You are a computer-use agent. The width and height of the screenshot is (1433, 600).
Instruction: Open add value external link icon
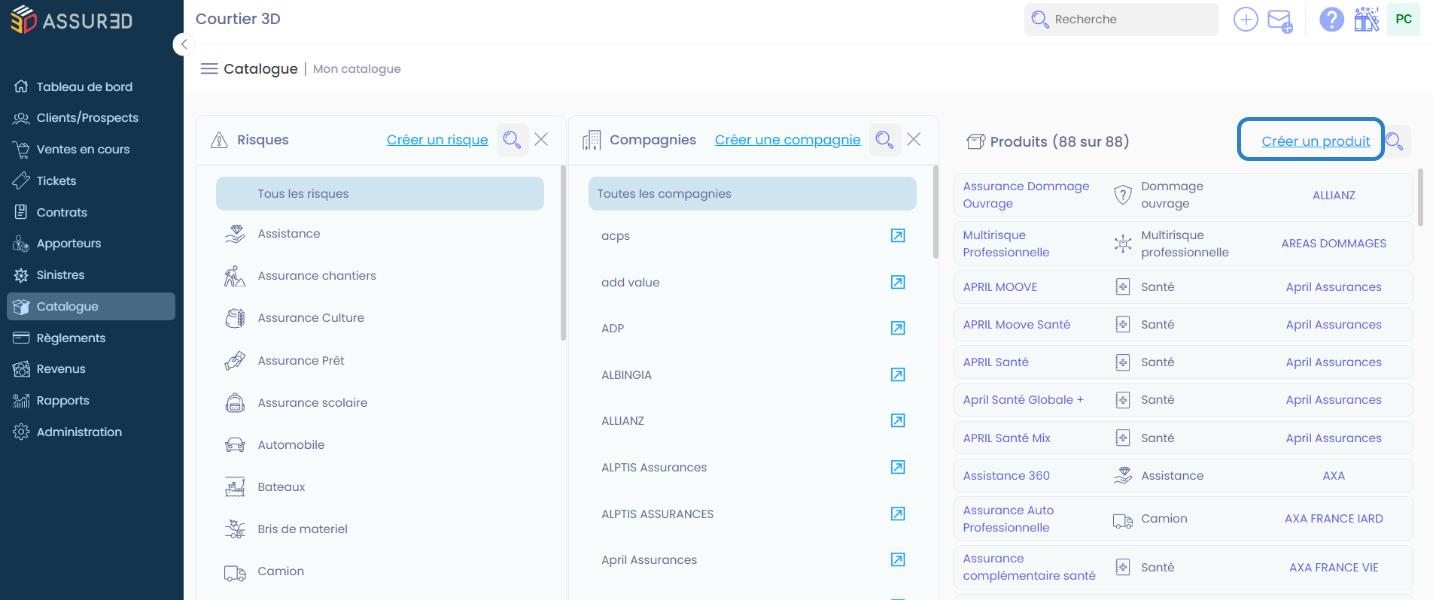click(898, 282)
